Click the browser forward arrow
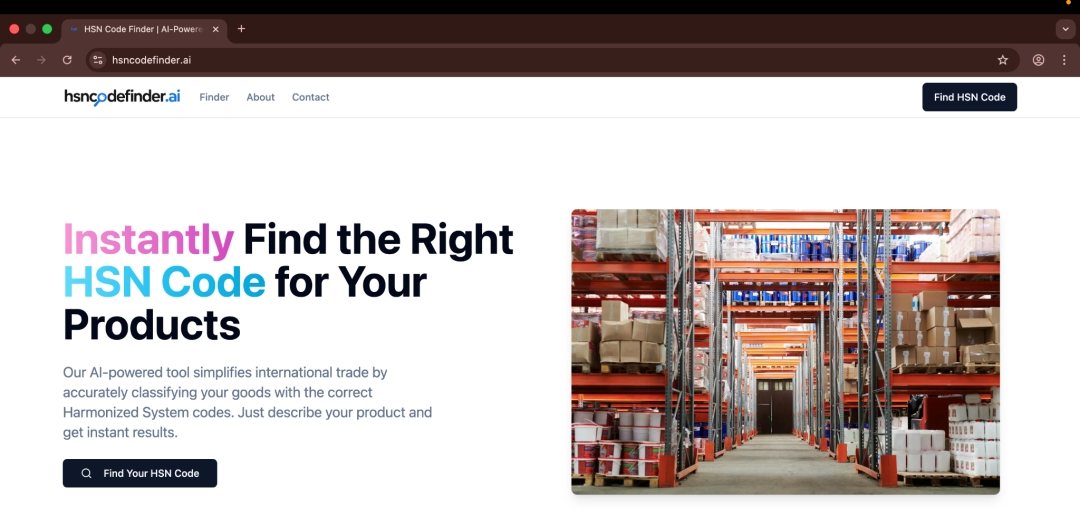Screen dimensions: 1080x527 pyautogui.click(x=41, y=60)
